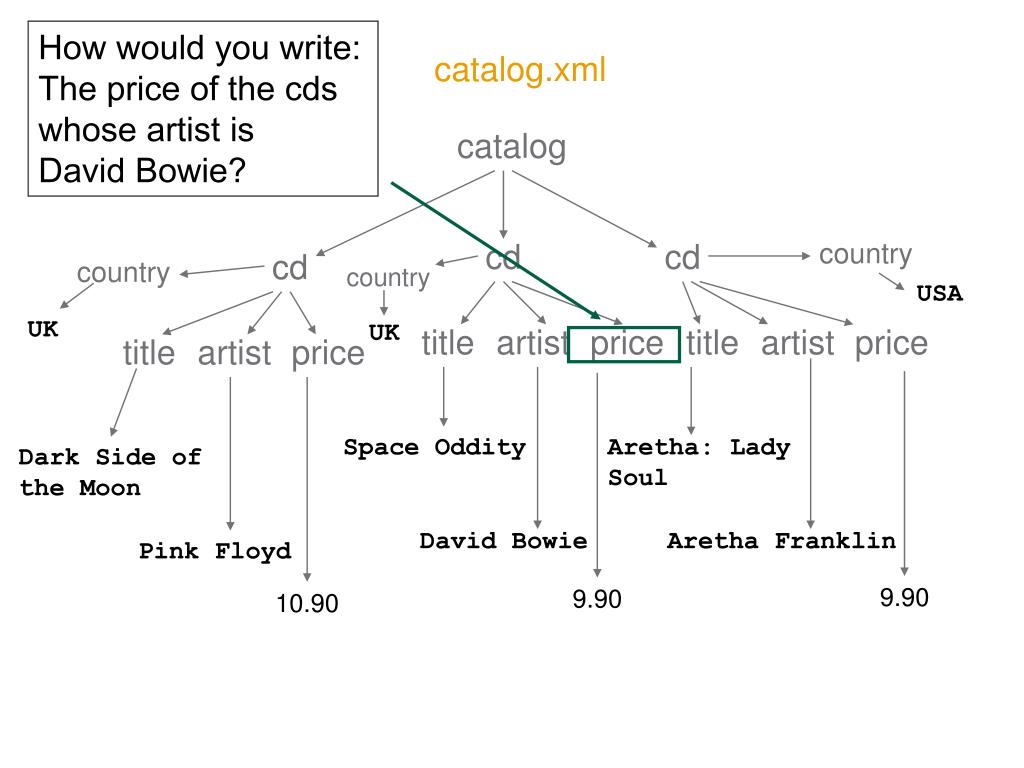Screen dimensions: 1024x768
Task: Click the catalog.xml orange title
Action: click(520, 70)
